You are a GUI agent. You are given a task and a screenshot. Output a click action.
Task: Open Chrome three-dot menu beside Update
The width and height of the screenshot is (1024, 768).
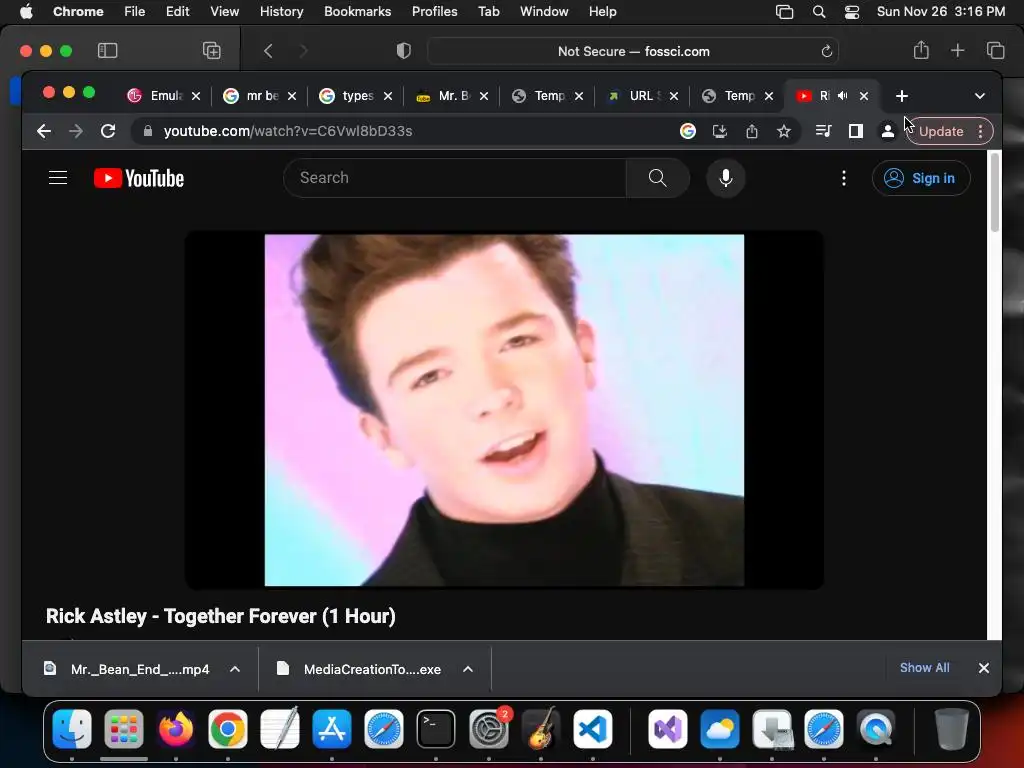(x=980, y=131)
